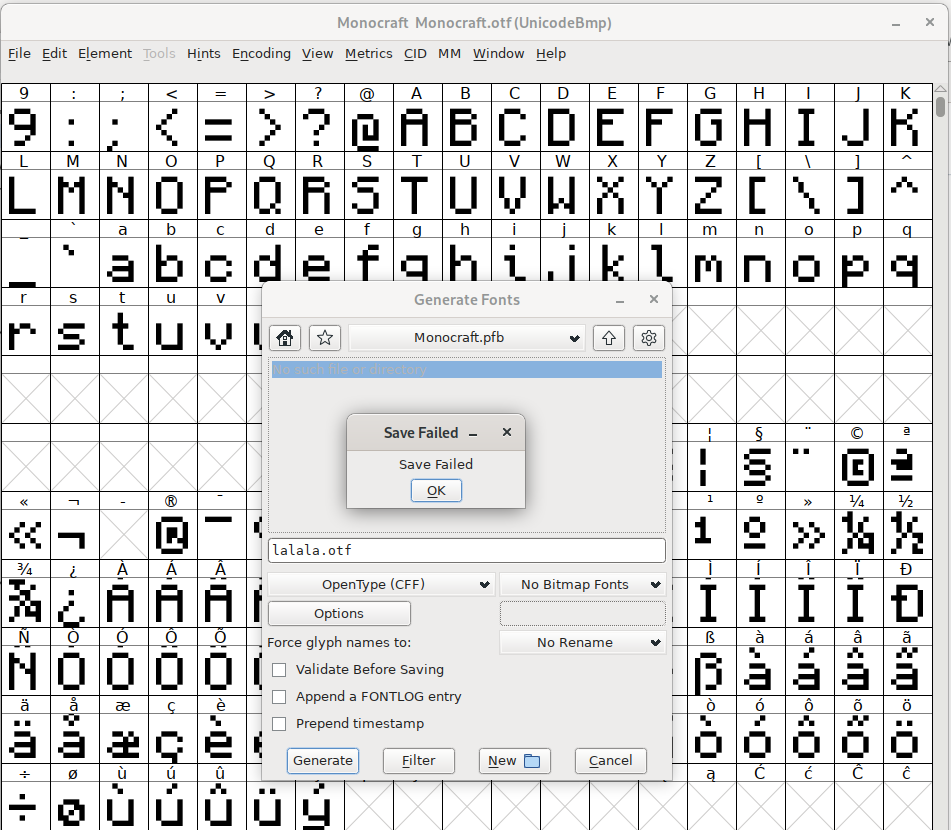Open the OpenType (CFF) format dropdown

(381, 584)
